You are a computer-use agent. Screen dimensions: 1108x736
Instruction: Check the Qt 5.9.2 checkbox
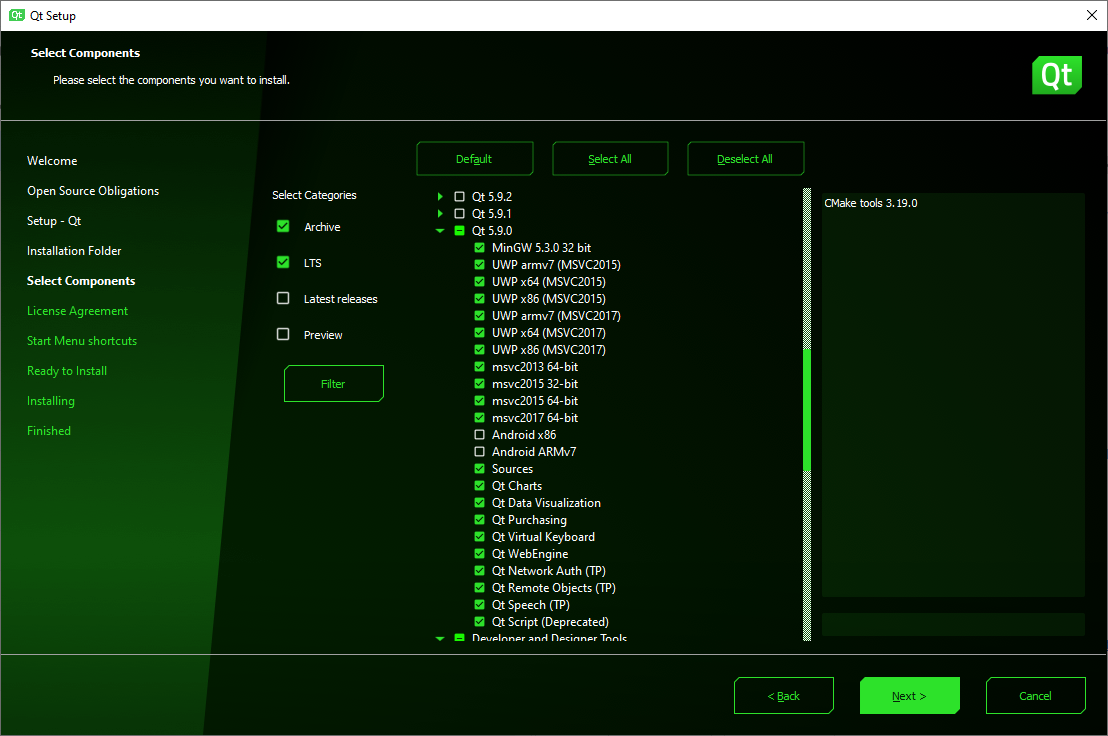(x=459, y=196)
